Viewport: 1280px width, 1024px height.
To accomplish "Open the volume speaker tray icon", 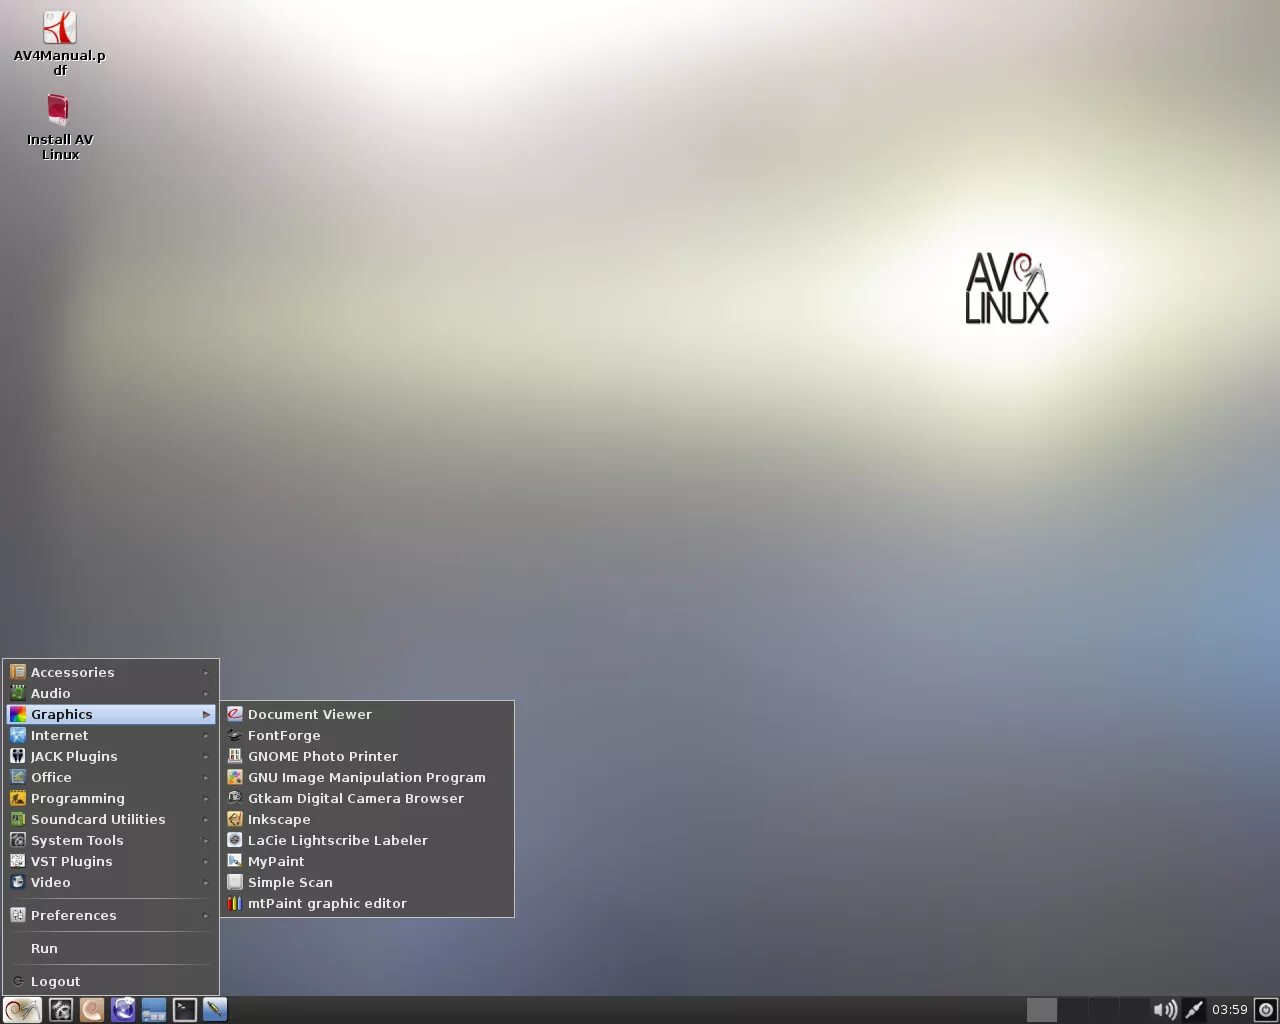I will click(x=1164, y=1010).
